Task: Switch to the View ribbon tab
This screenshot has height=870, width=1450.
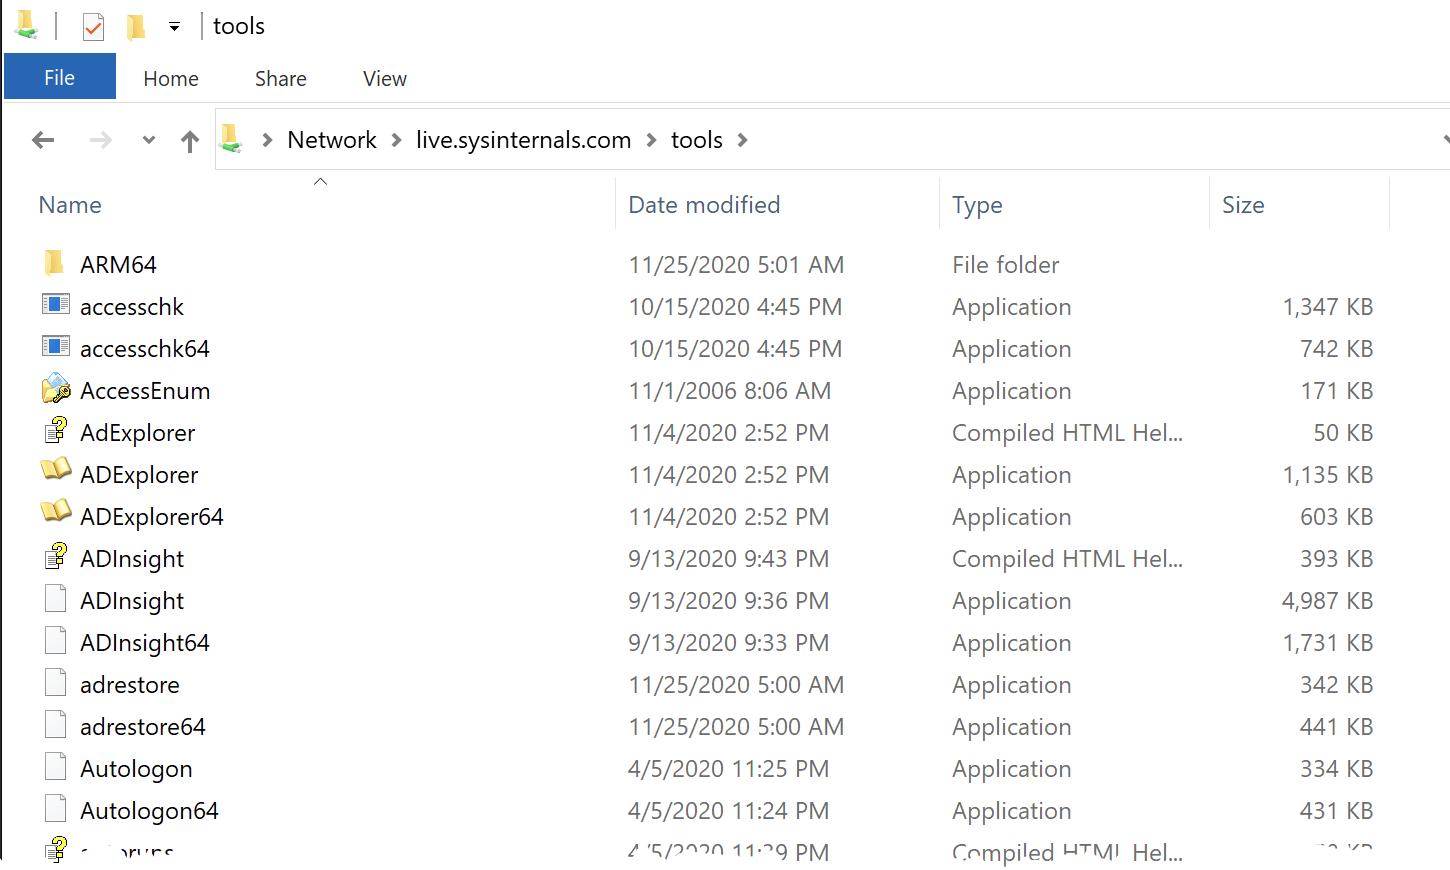Action: point(385,78)
